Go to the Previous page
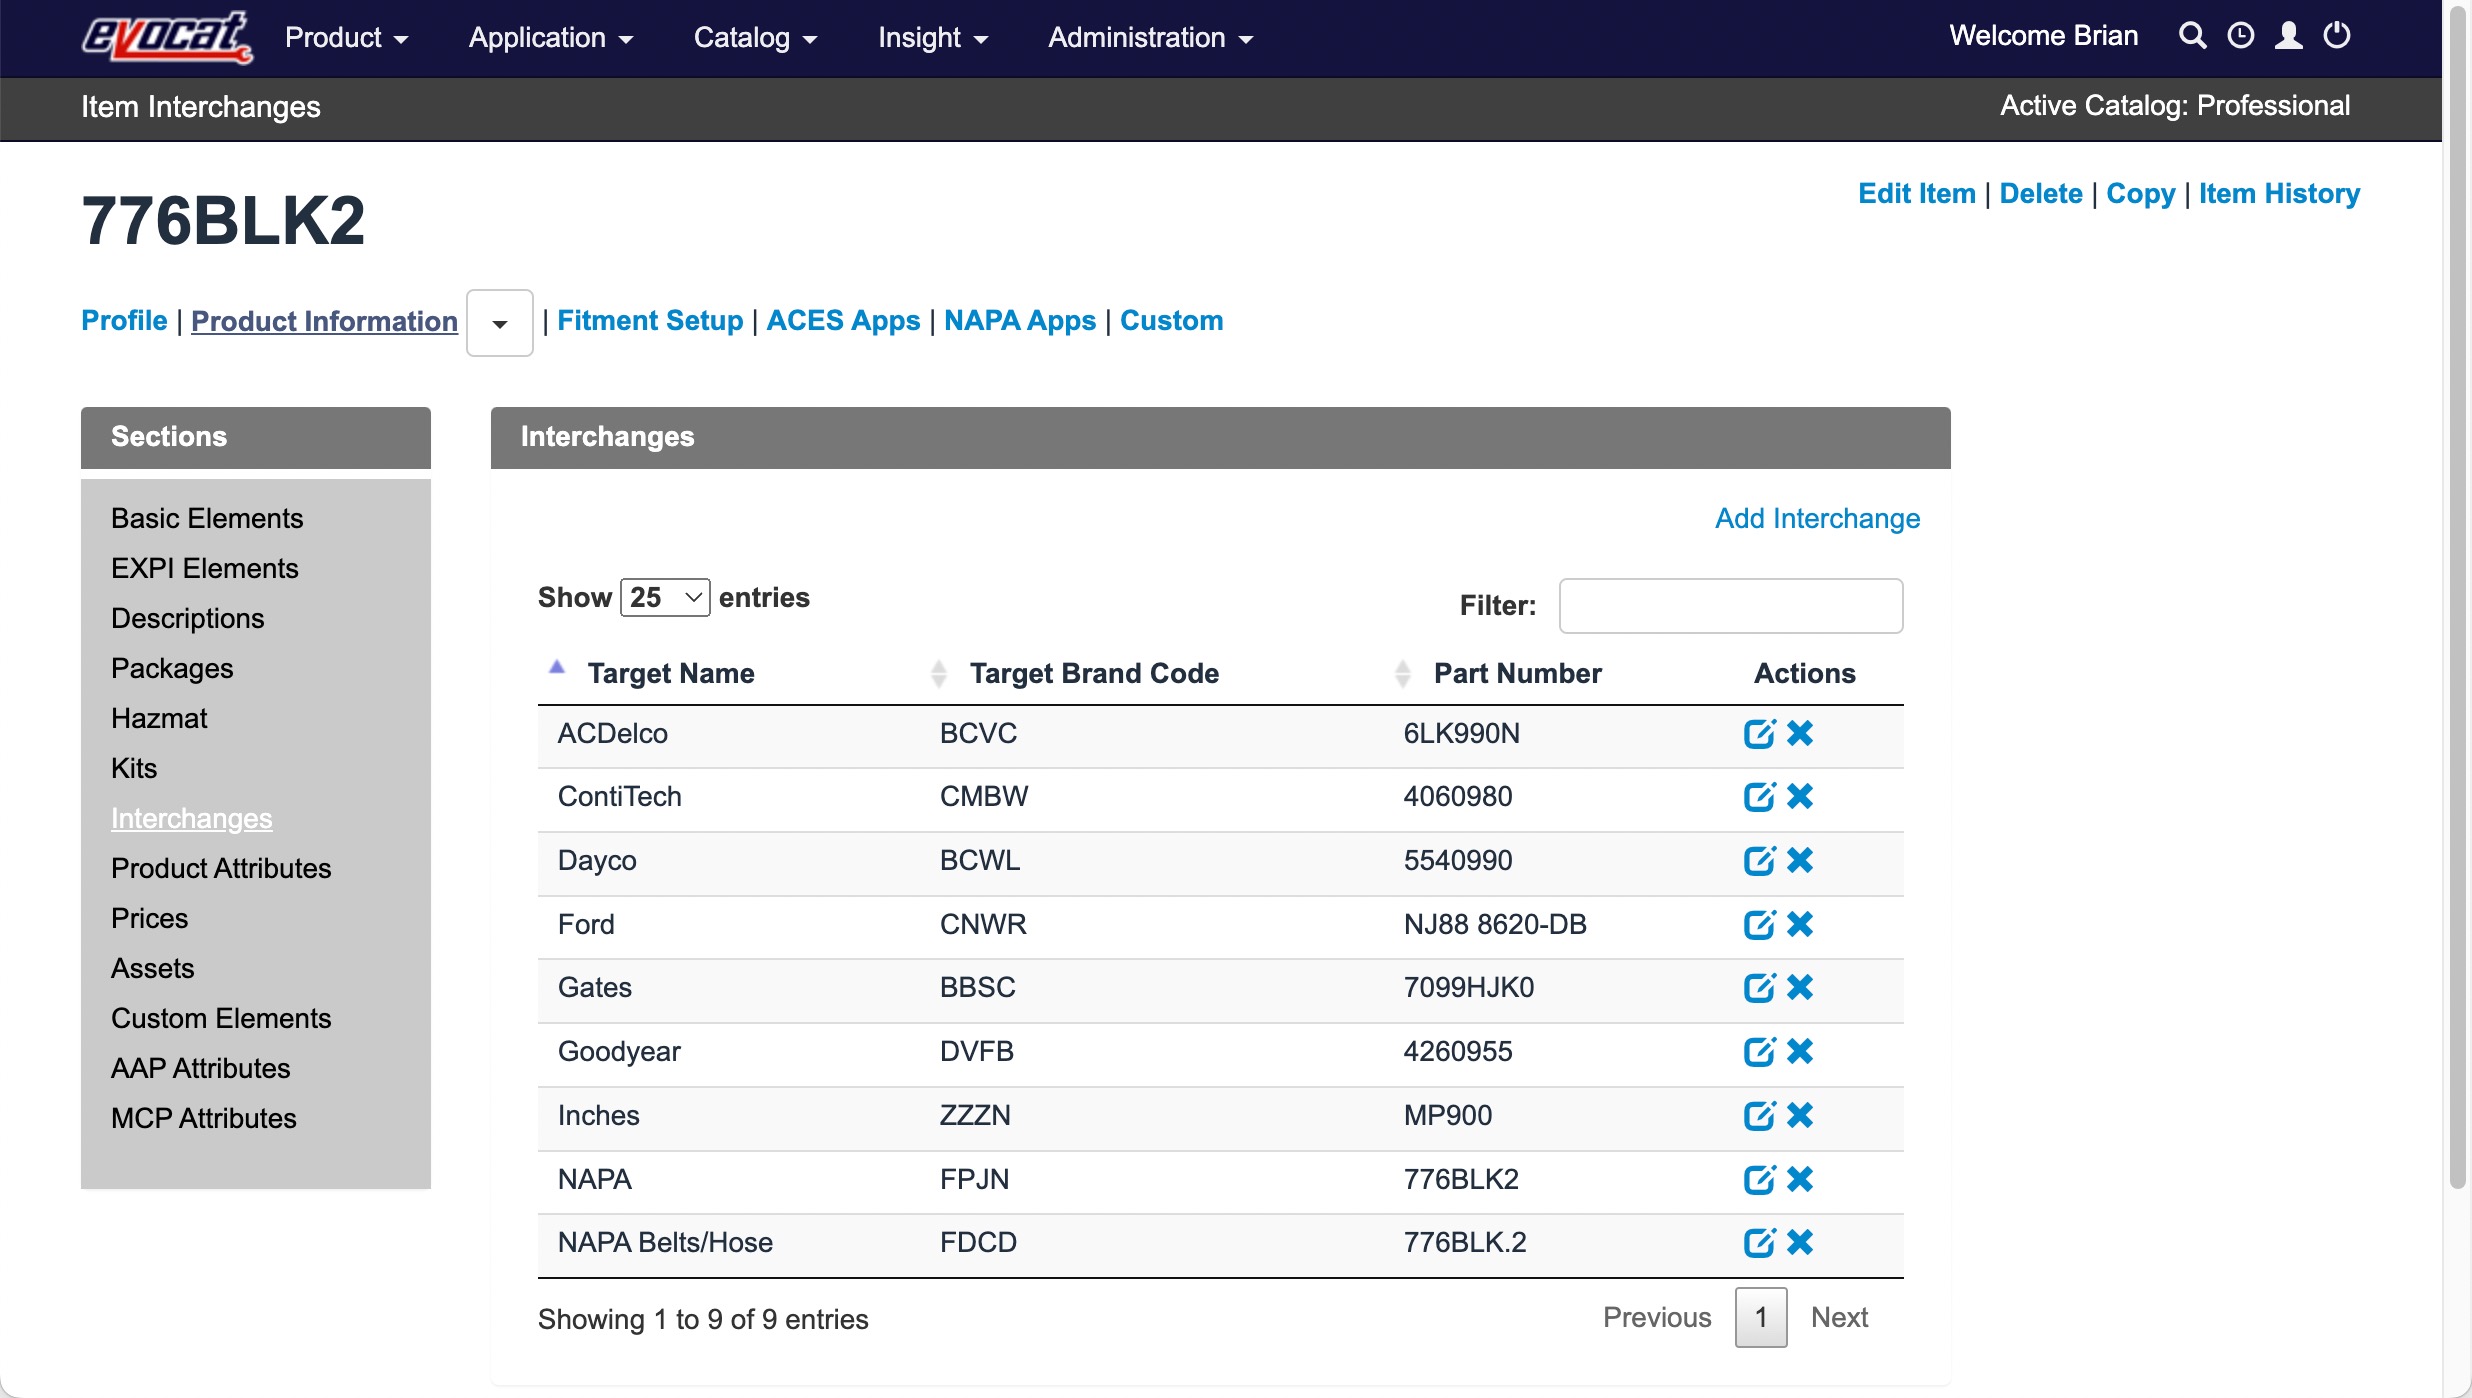Screen dimensions: 2472x1398 click(x=1657, y=1317)
